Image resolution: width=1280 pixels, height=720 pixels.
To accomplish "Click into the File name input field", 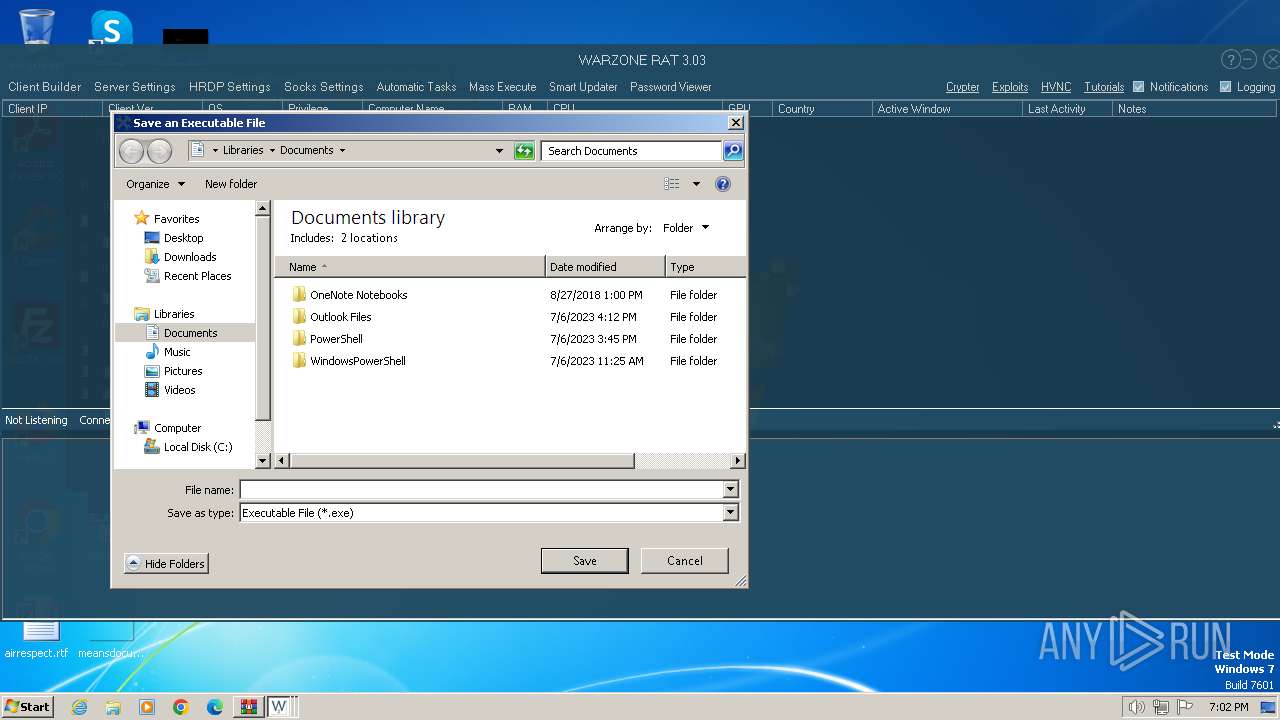I will coord(481,490).
